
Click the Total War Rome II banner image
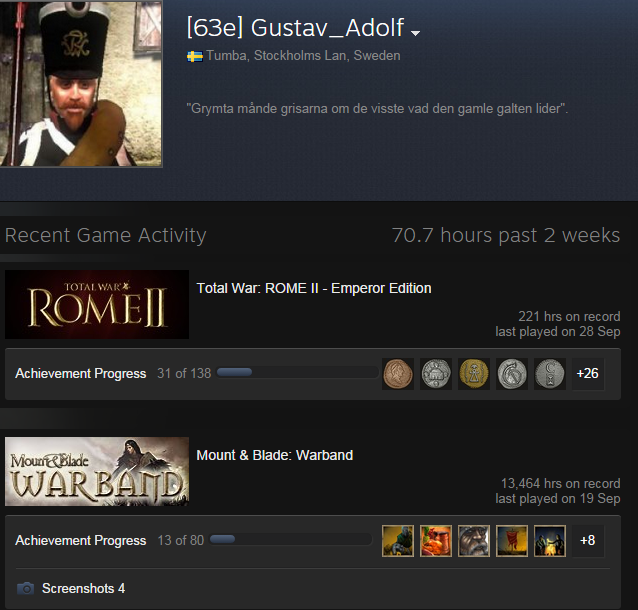pos(97,304)
